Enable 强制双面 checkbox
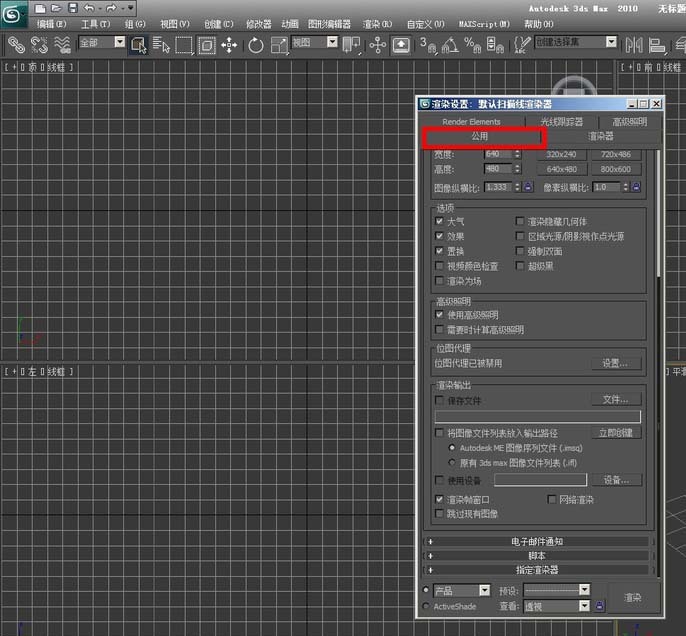The width and height of the screenshot is (686, 636). [520, 251]
